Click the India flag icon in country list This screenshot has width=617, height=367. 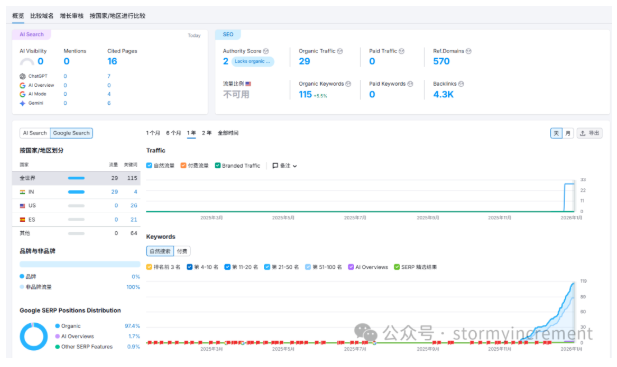22,192
